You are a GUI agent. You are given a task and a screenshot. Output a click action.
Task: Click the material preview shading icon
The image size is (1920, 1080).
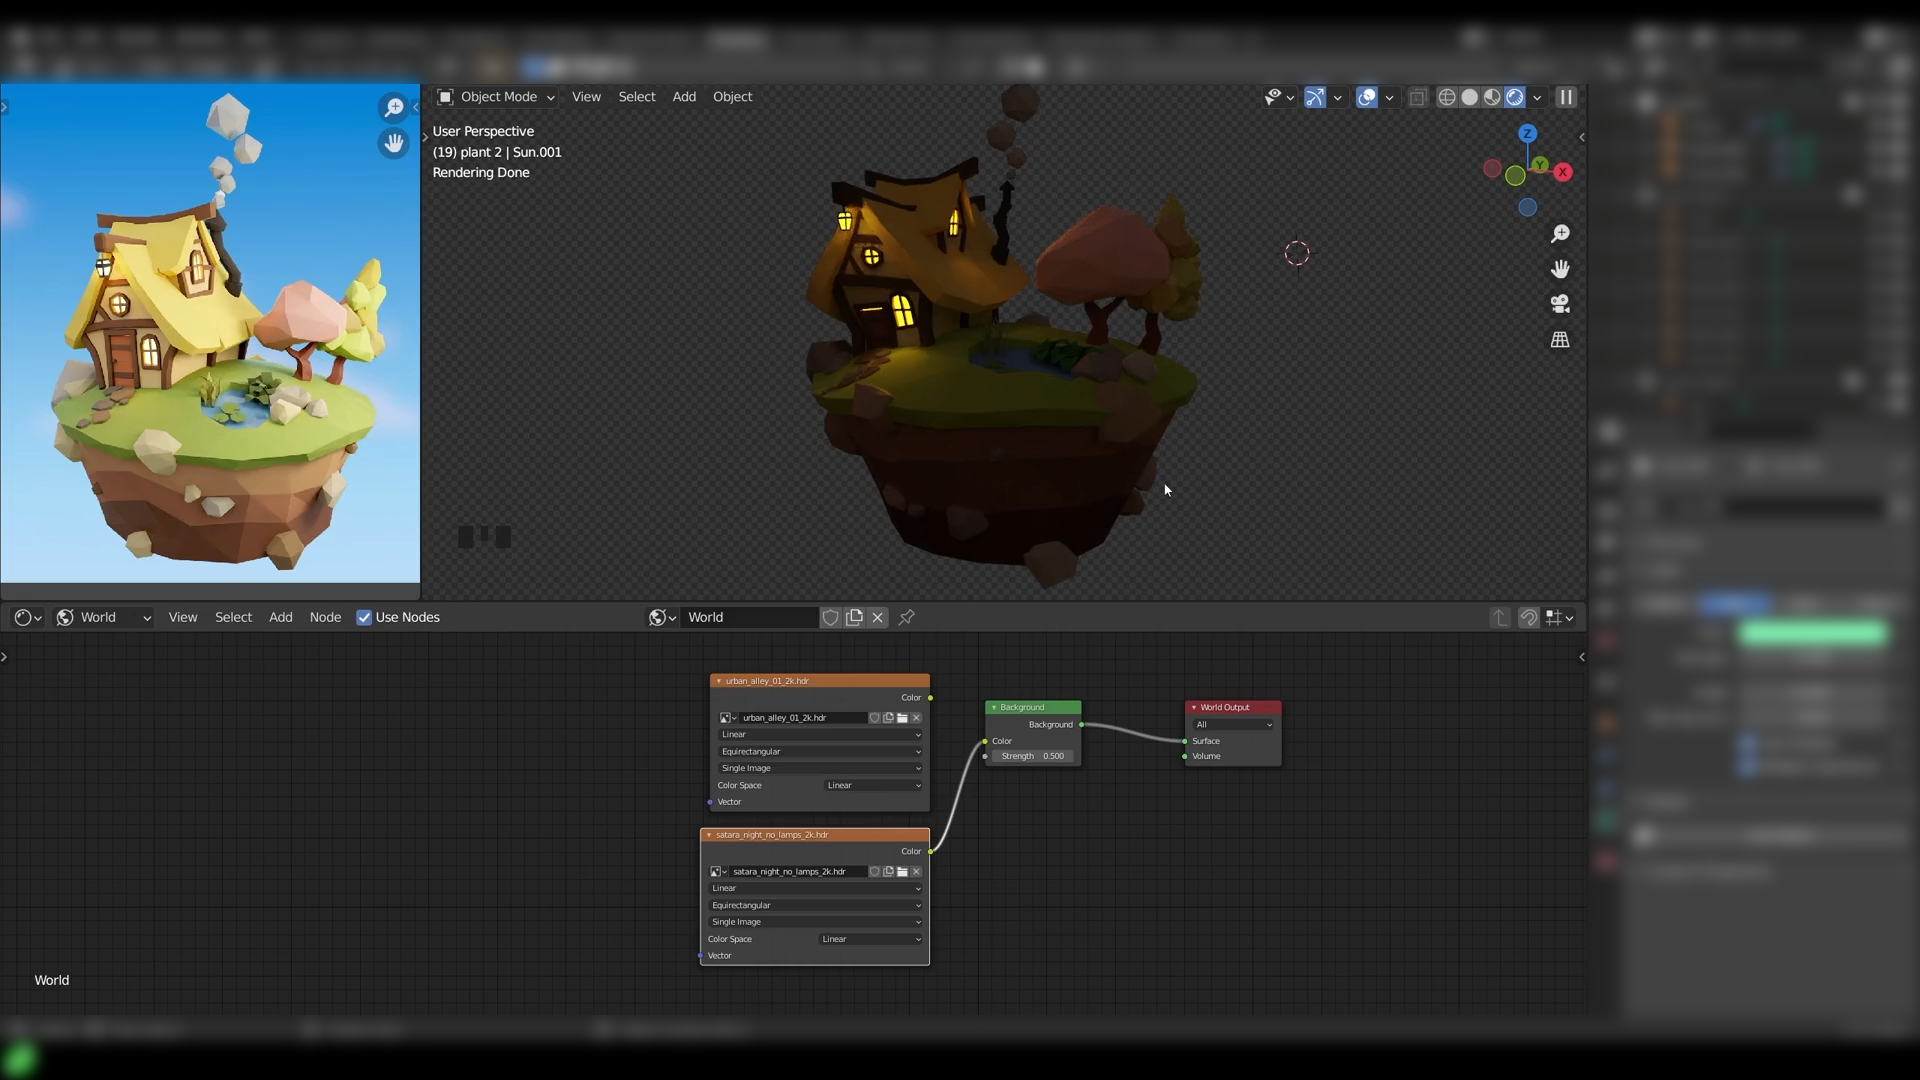click(x=1491, y=97)
